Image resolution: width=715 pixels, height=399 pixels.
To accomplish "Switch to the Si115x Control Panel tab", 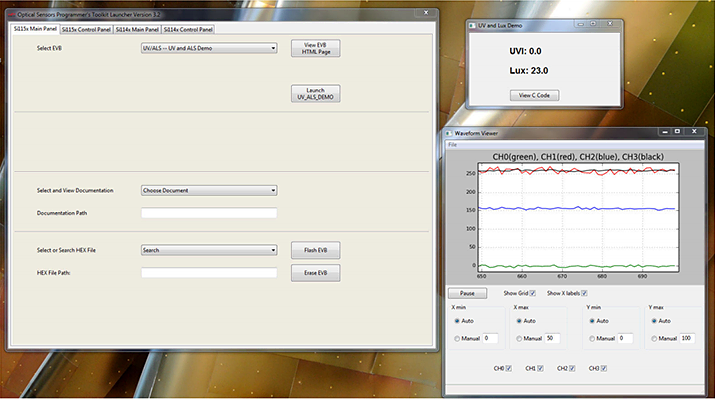I will [x=86, y=30].
